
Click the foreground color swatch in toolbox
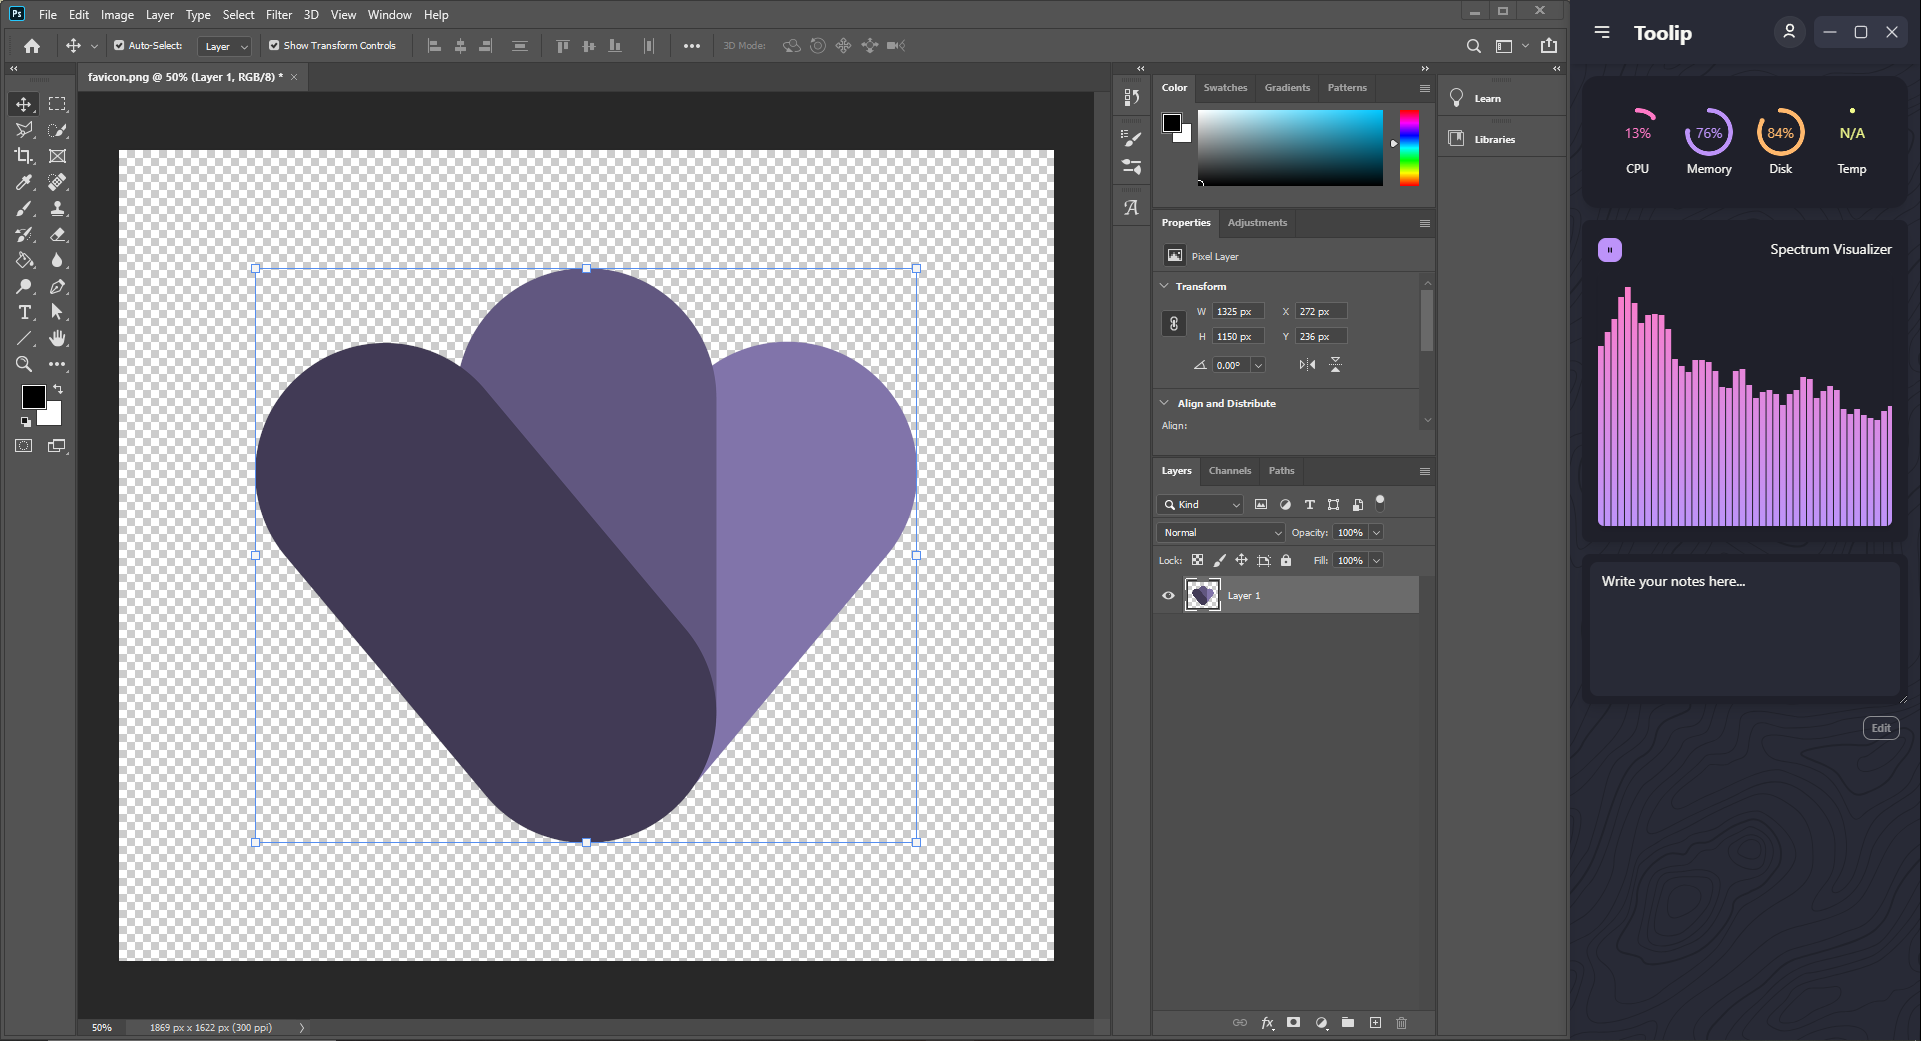coord(33,397)
